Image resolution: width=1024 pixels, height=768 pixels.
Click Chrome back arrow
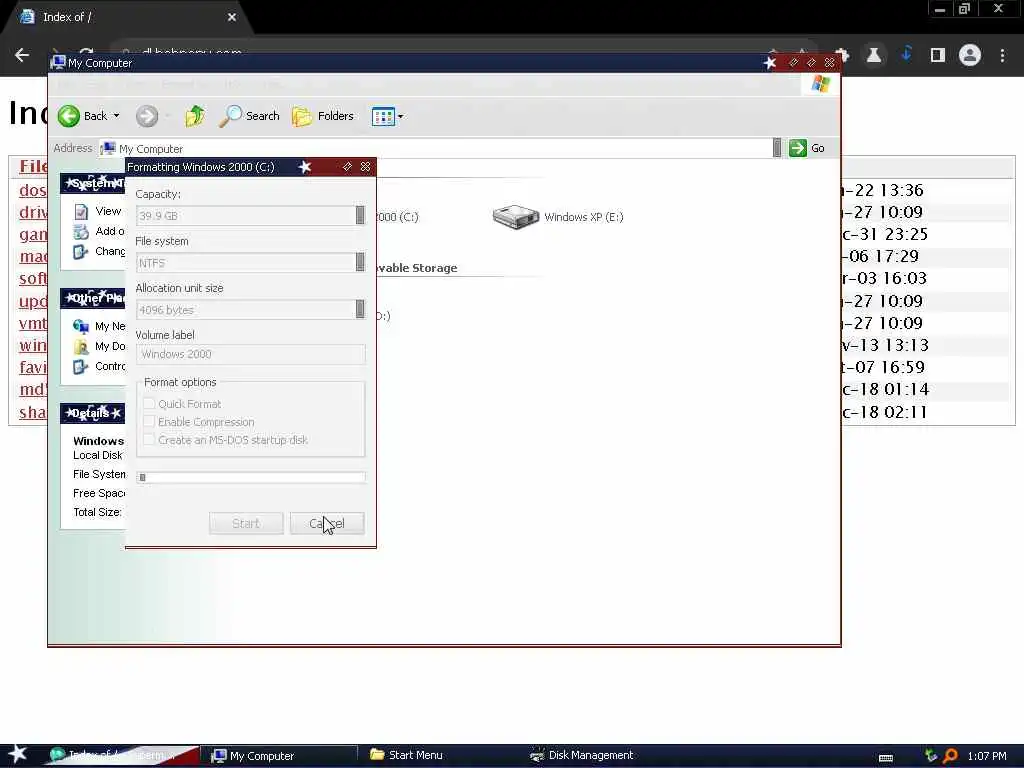(22, 56)
